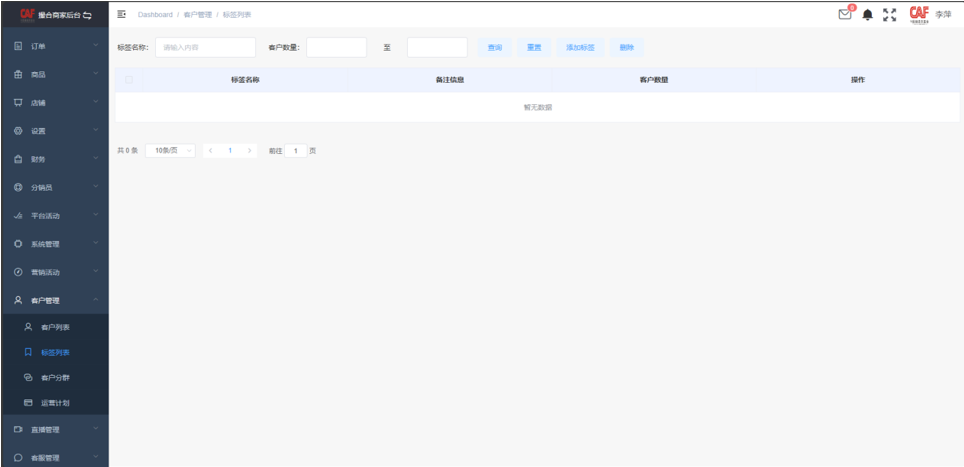The height and width of the screenshot is (467, 964).
Task: Click the 客户数量 column header
Action: [x=654, y=80]
